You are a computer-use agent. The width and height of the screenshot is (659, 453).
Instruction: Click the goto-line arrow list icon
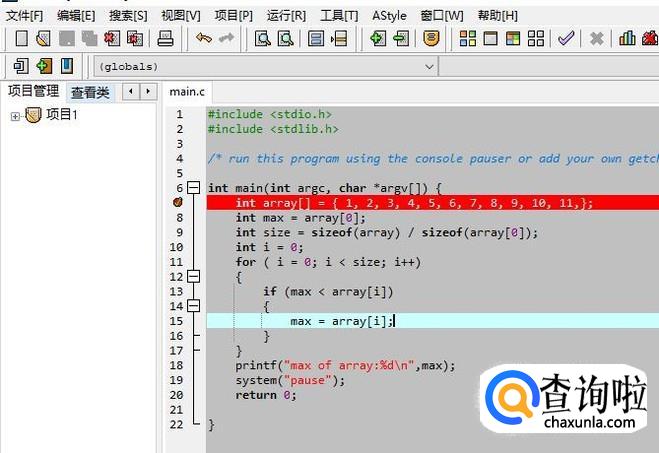click(339, 39)
